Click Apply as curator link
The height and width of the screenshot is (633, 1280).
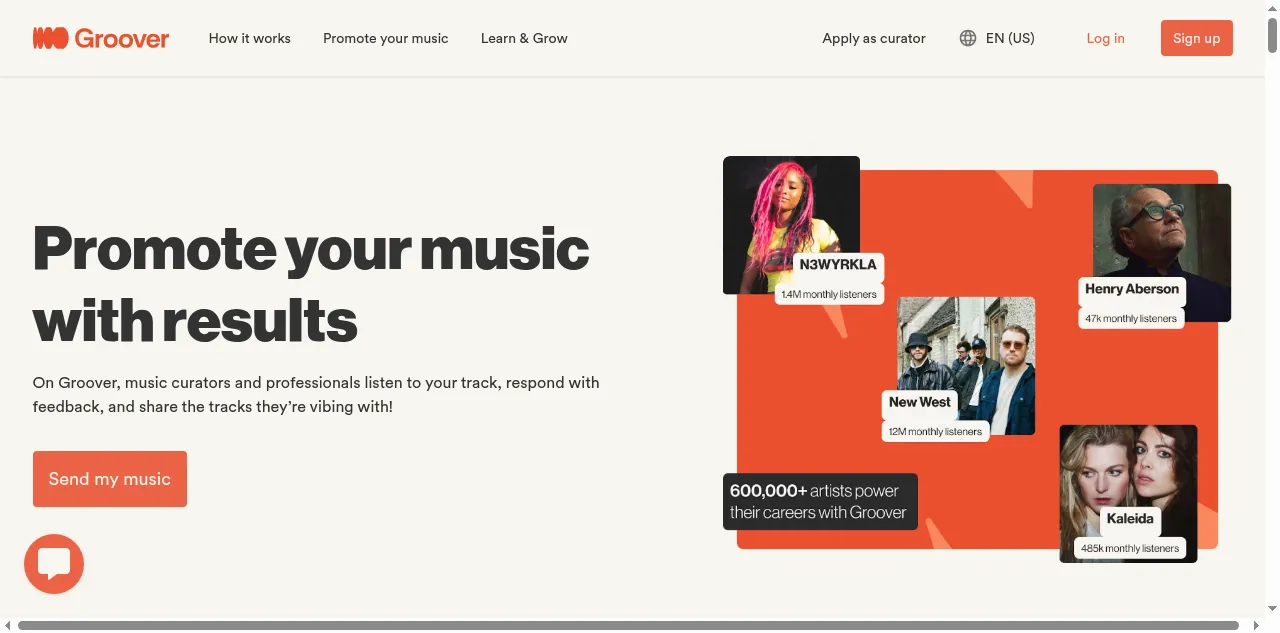point(874,38)
